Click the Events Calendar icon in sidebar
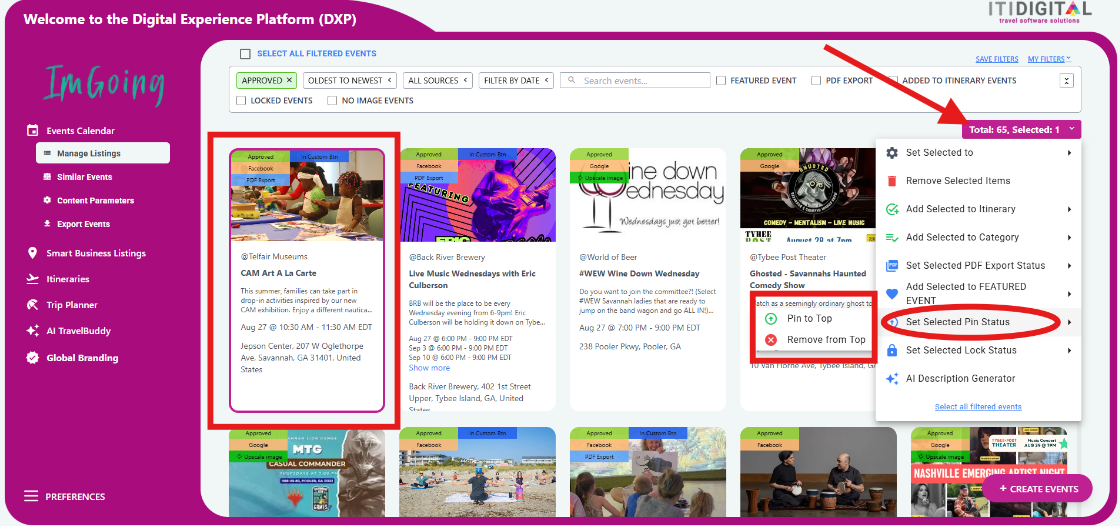Viewport: 1120px width, 526px height. [32, 130]
